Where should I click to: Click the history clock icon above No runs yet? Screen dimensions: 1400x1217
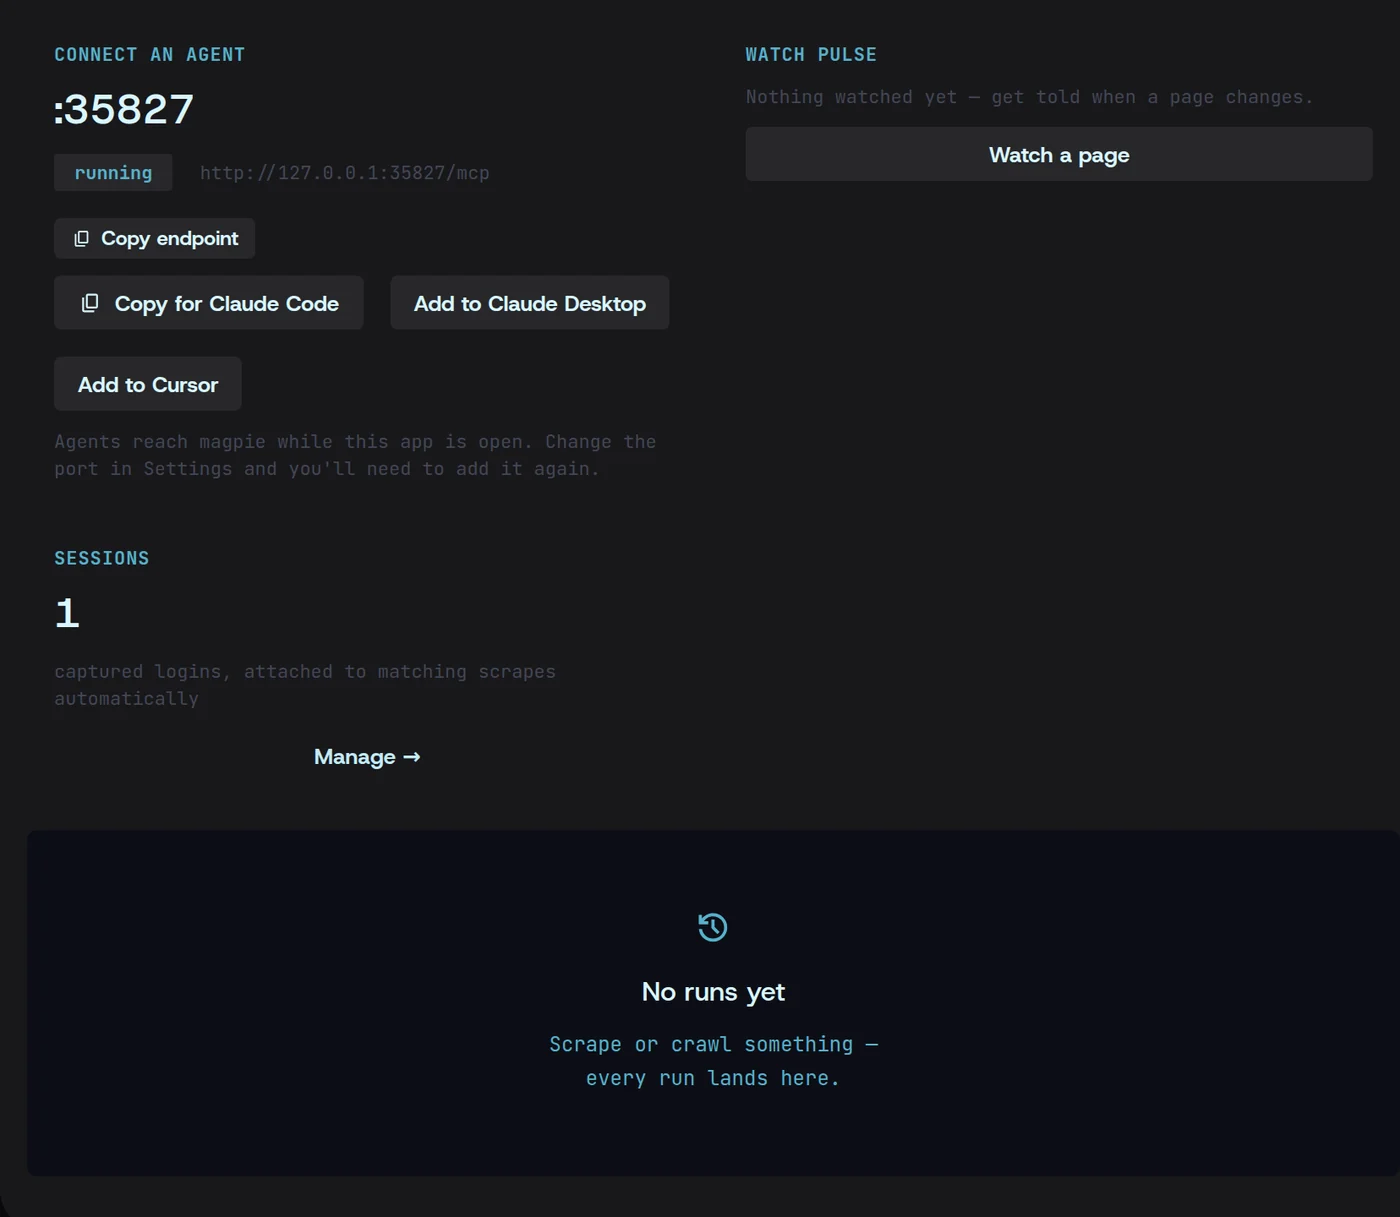pyautogui.click(x=713, y=927)
